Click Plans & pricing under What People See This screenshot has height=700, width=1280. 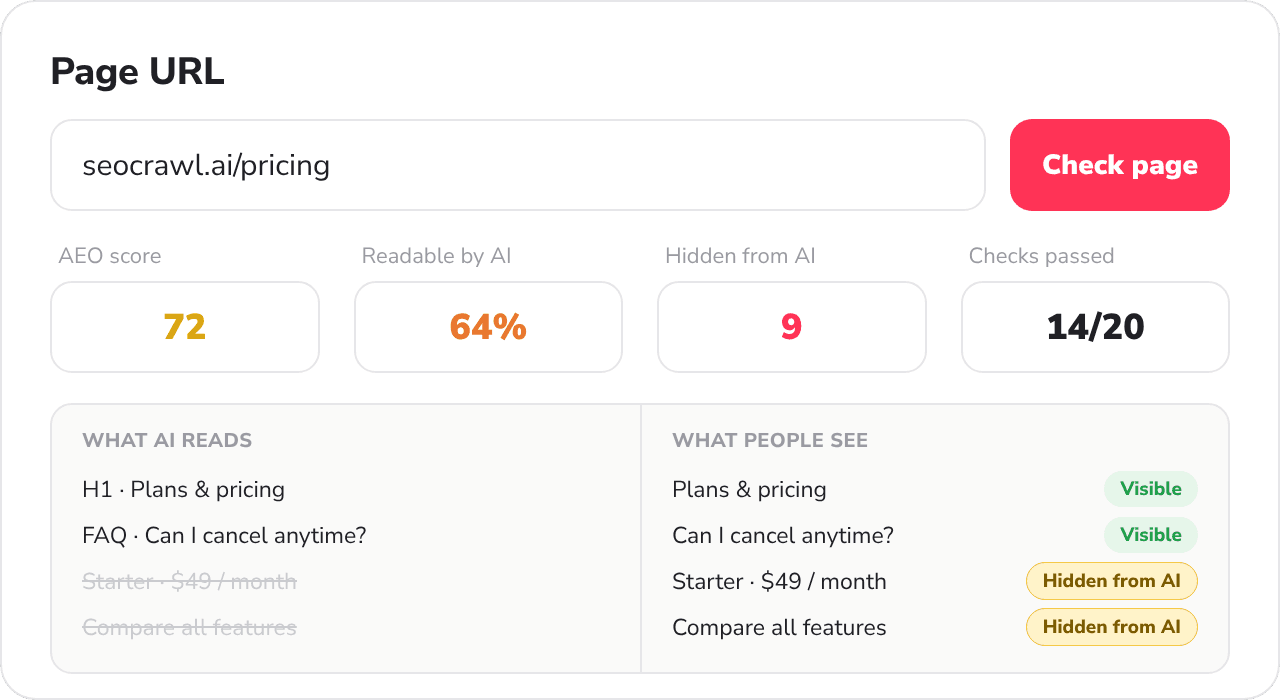(749, 490)
